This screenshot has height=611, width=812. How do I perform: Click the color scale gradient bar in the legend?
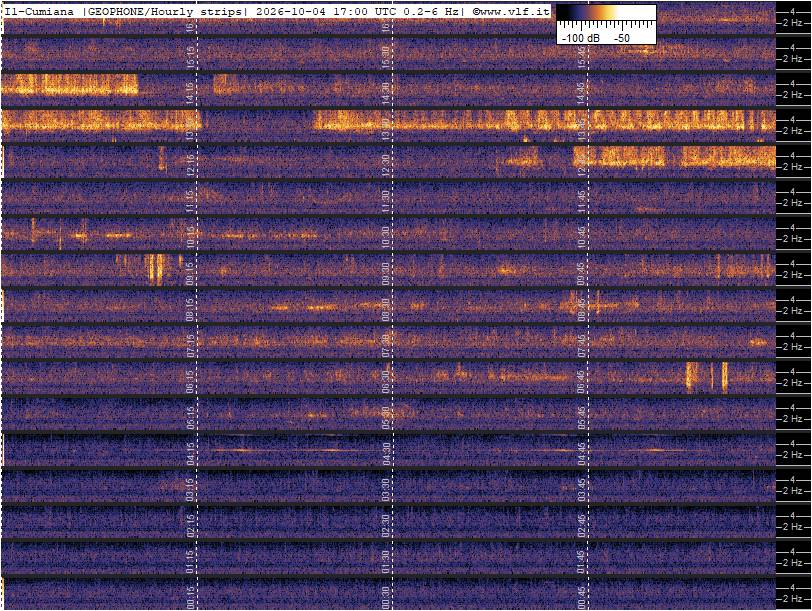[606, 12]
